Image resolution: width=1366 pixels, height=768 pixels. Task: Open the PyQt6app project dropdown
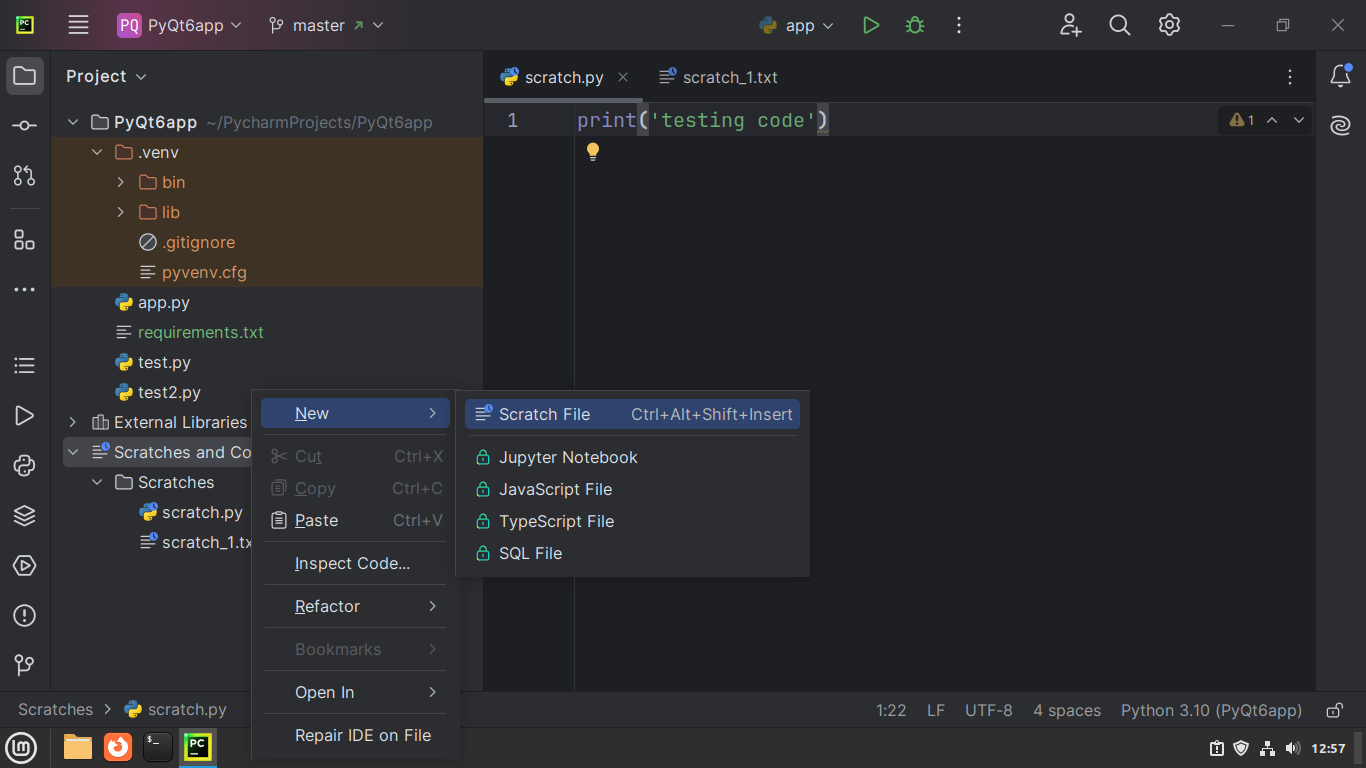tap(180, 25)
